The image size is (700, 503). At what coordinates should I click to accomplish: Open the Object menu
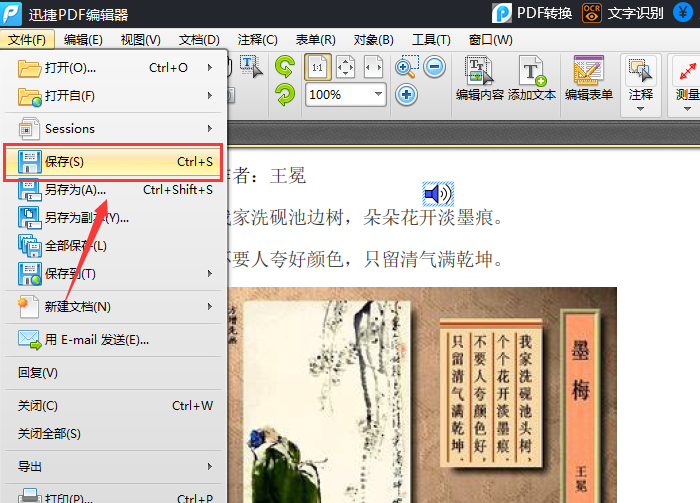tap(374, 40)
